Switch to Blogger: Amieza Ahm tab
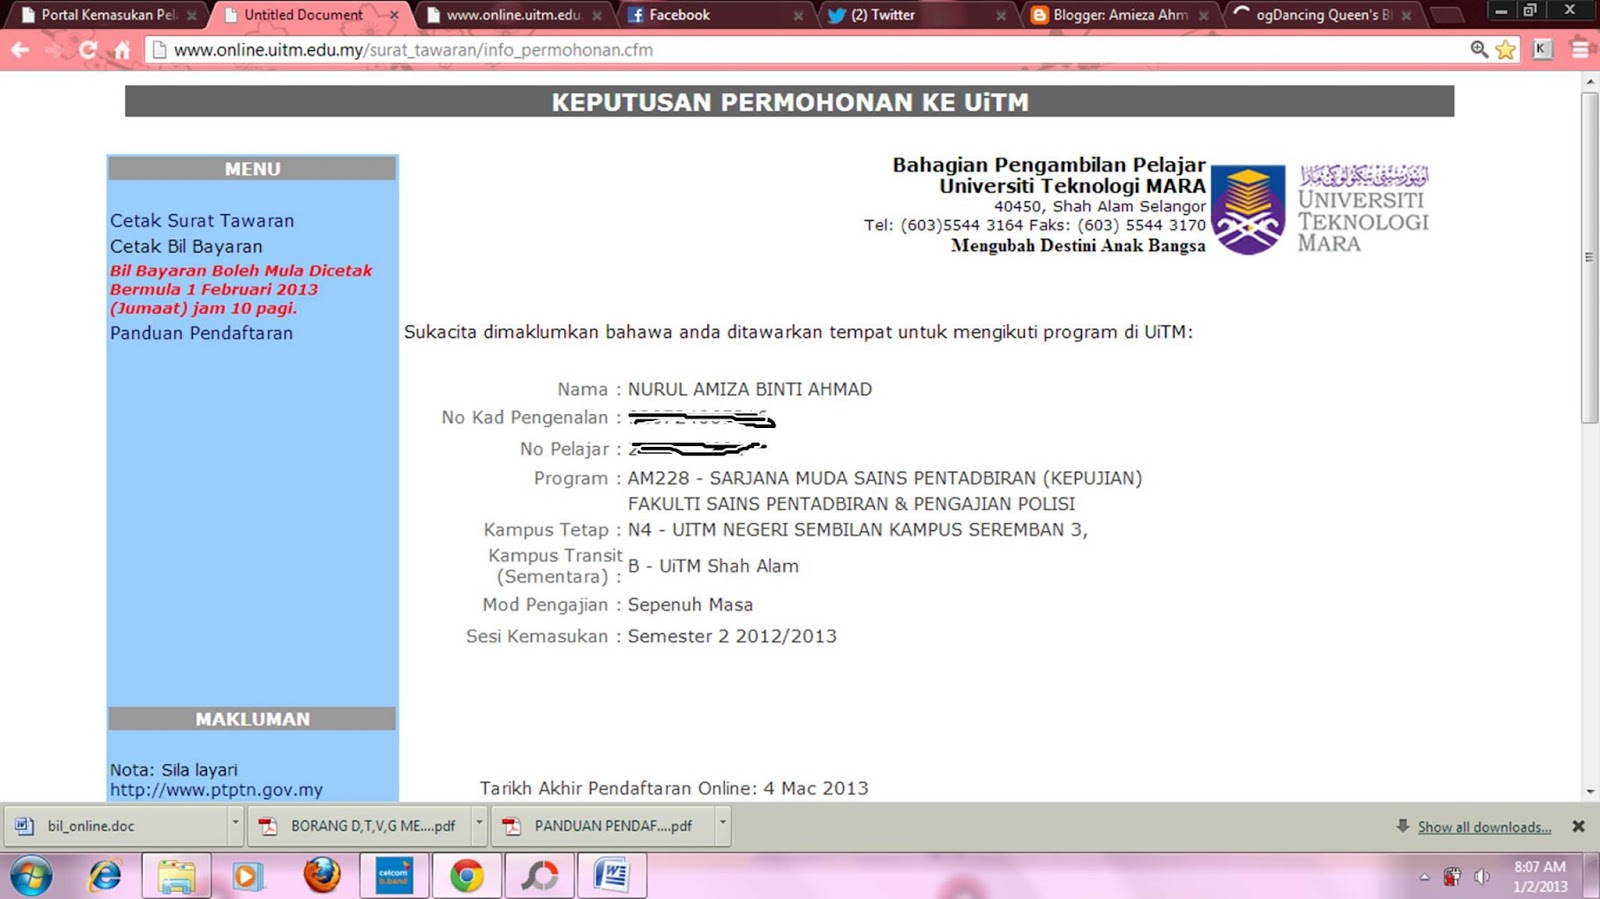 click(x=1120, y=15)
